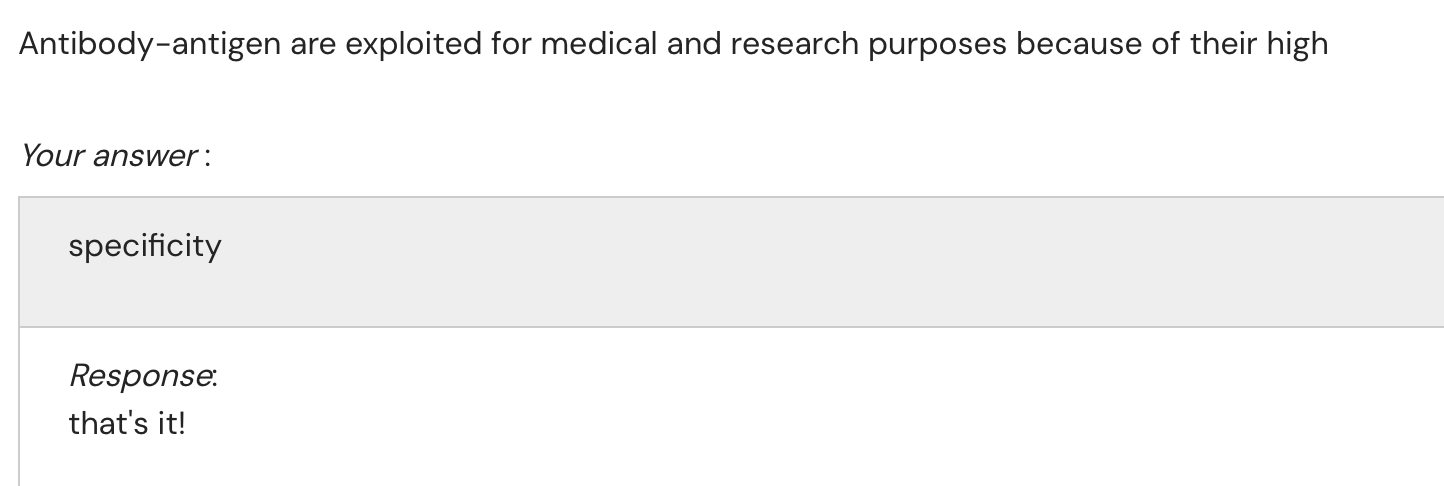Click the word "high" ending the question
This screenshot has height=486, width=1444.
(1297, 45)
